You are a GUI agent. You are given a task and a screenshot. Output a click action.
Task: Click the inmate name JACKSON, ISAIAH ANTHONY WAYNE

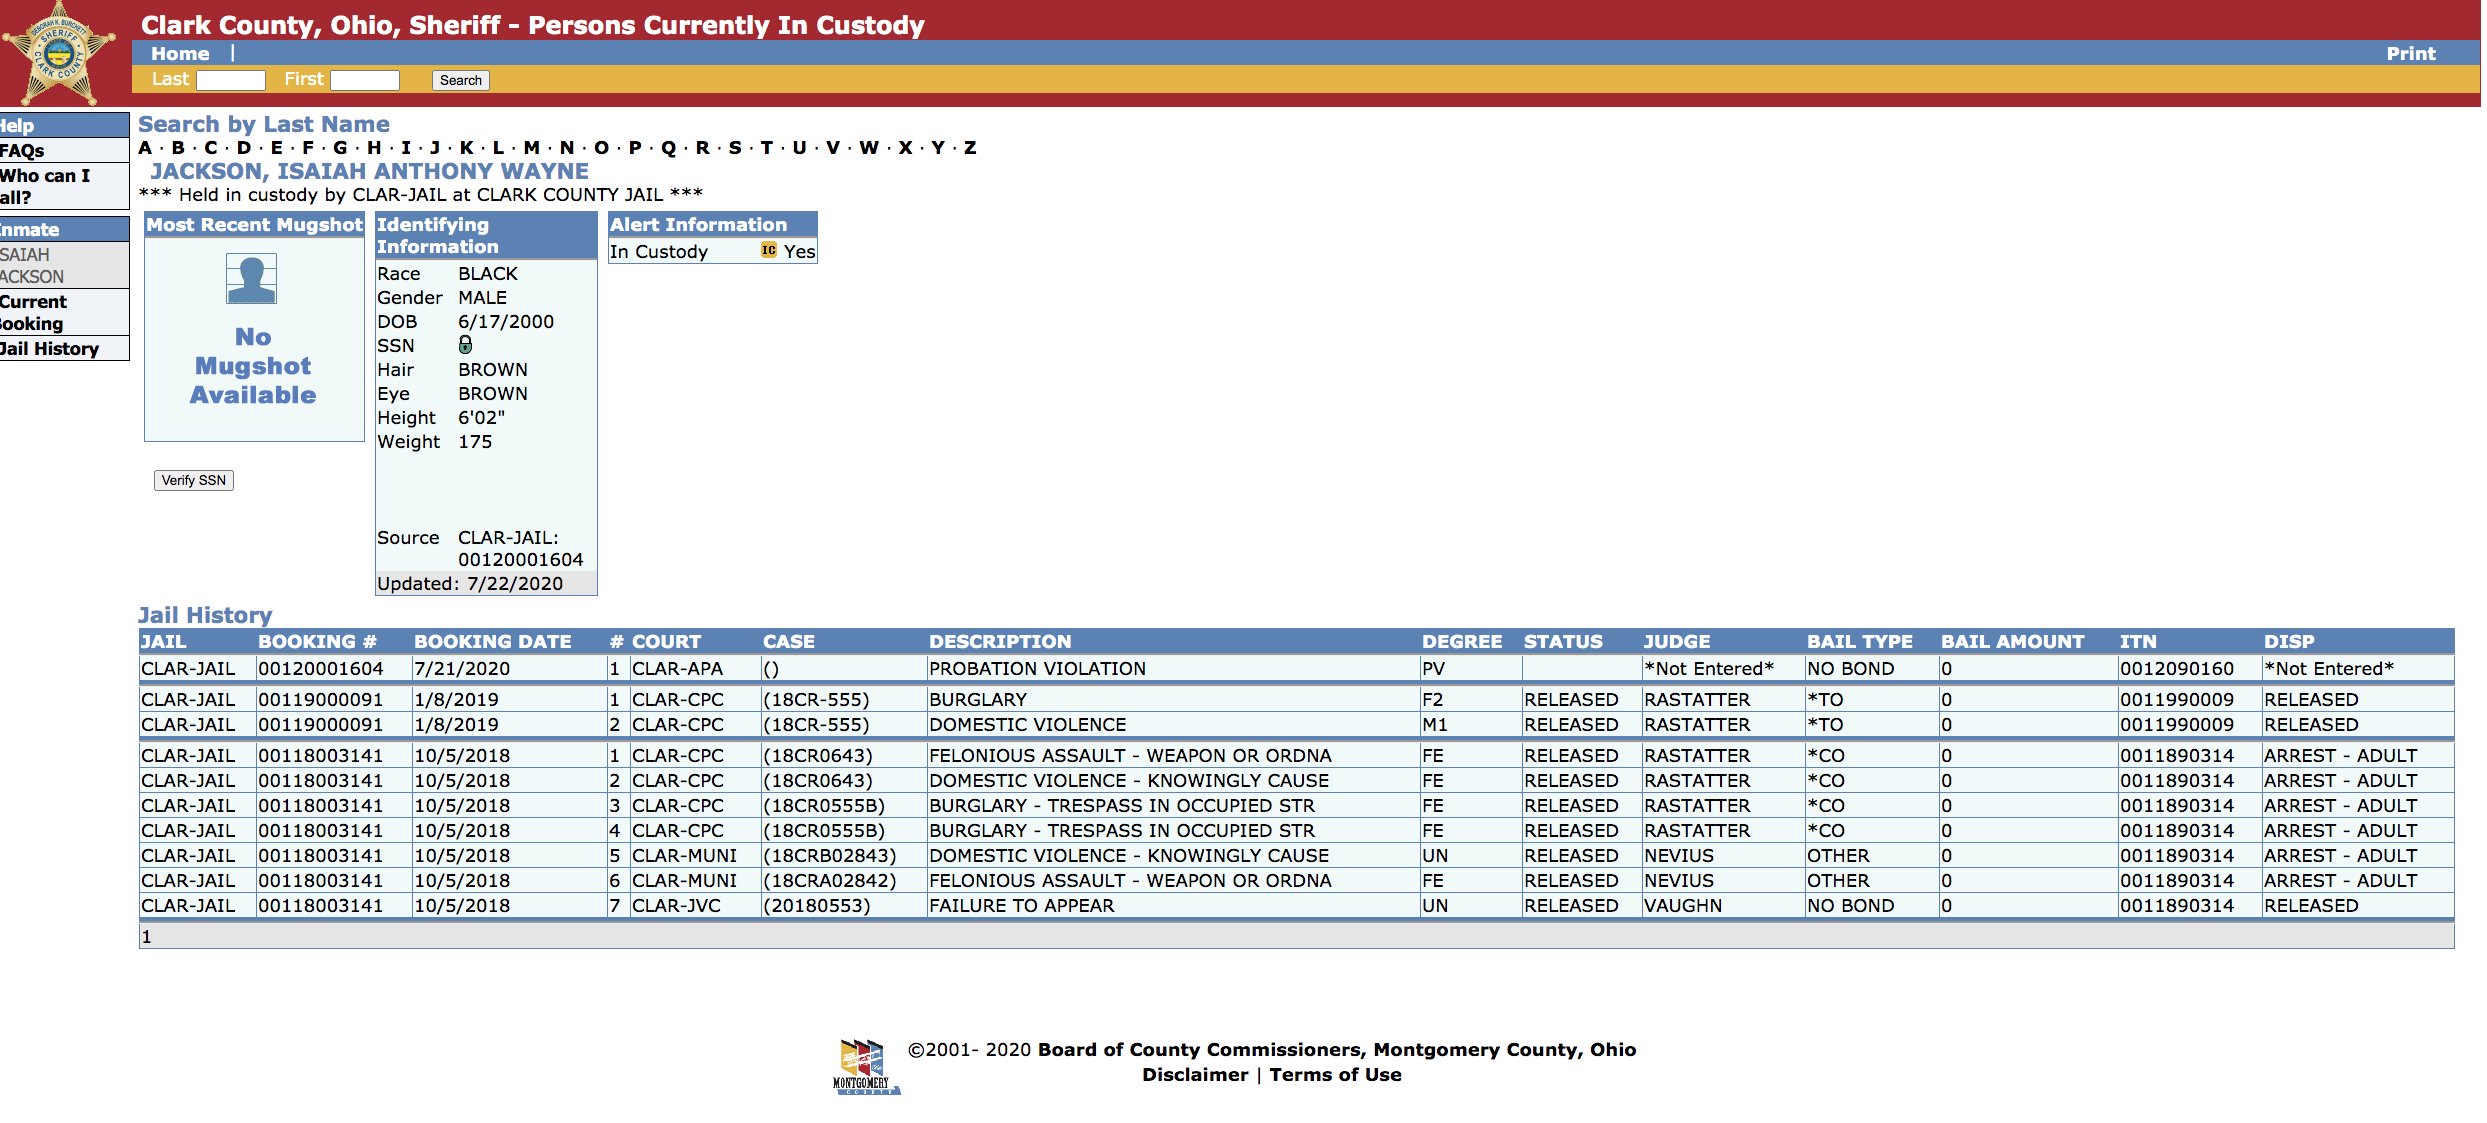coord(369,172)
